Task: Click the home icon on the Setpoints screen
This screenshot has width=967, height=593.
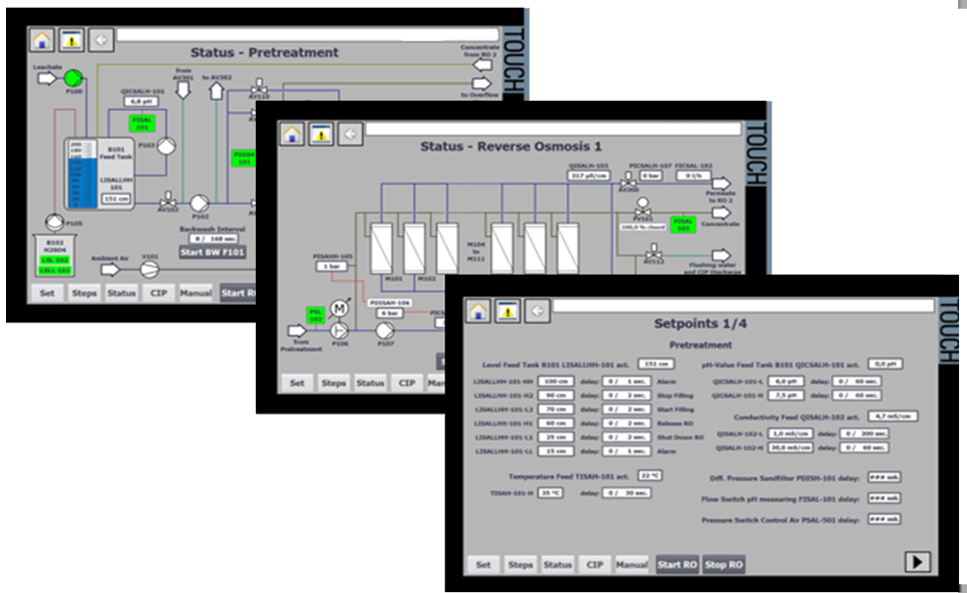Action: click(479, 310)
